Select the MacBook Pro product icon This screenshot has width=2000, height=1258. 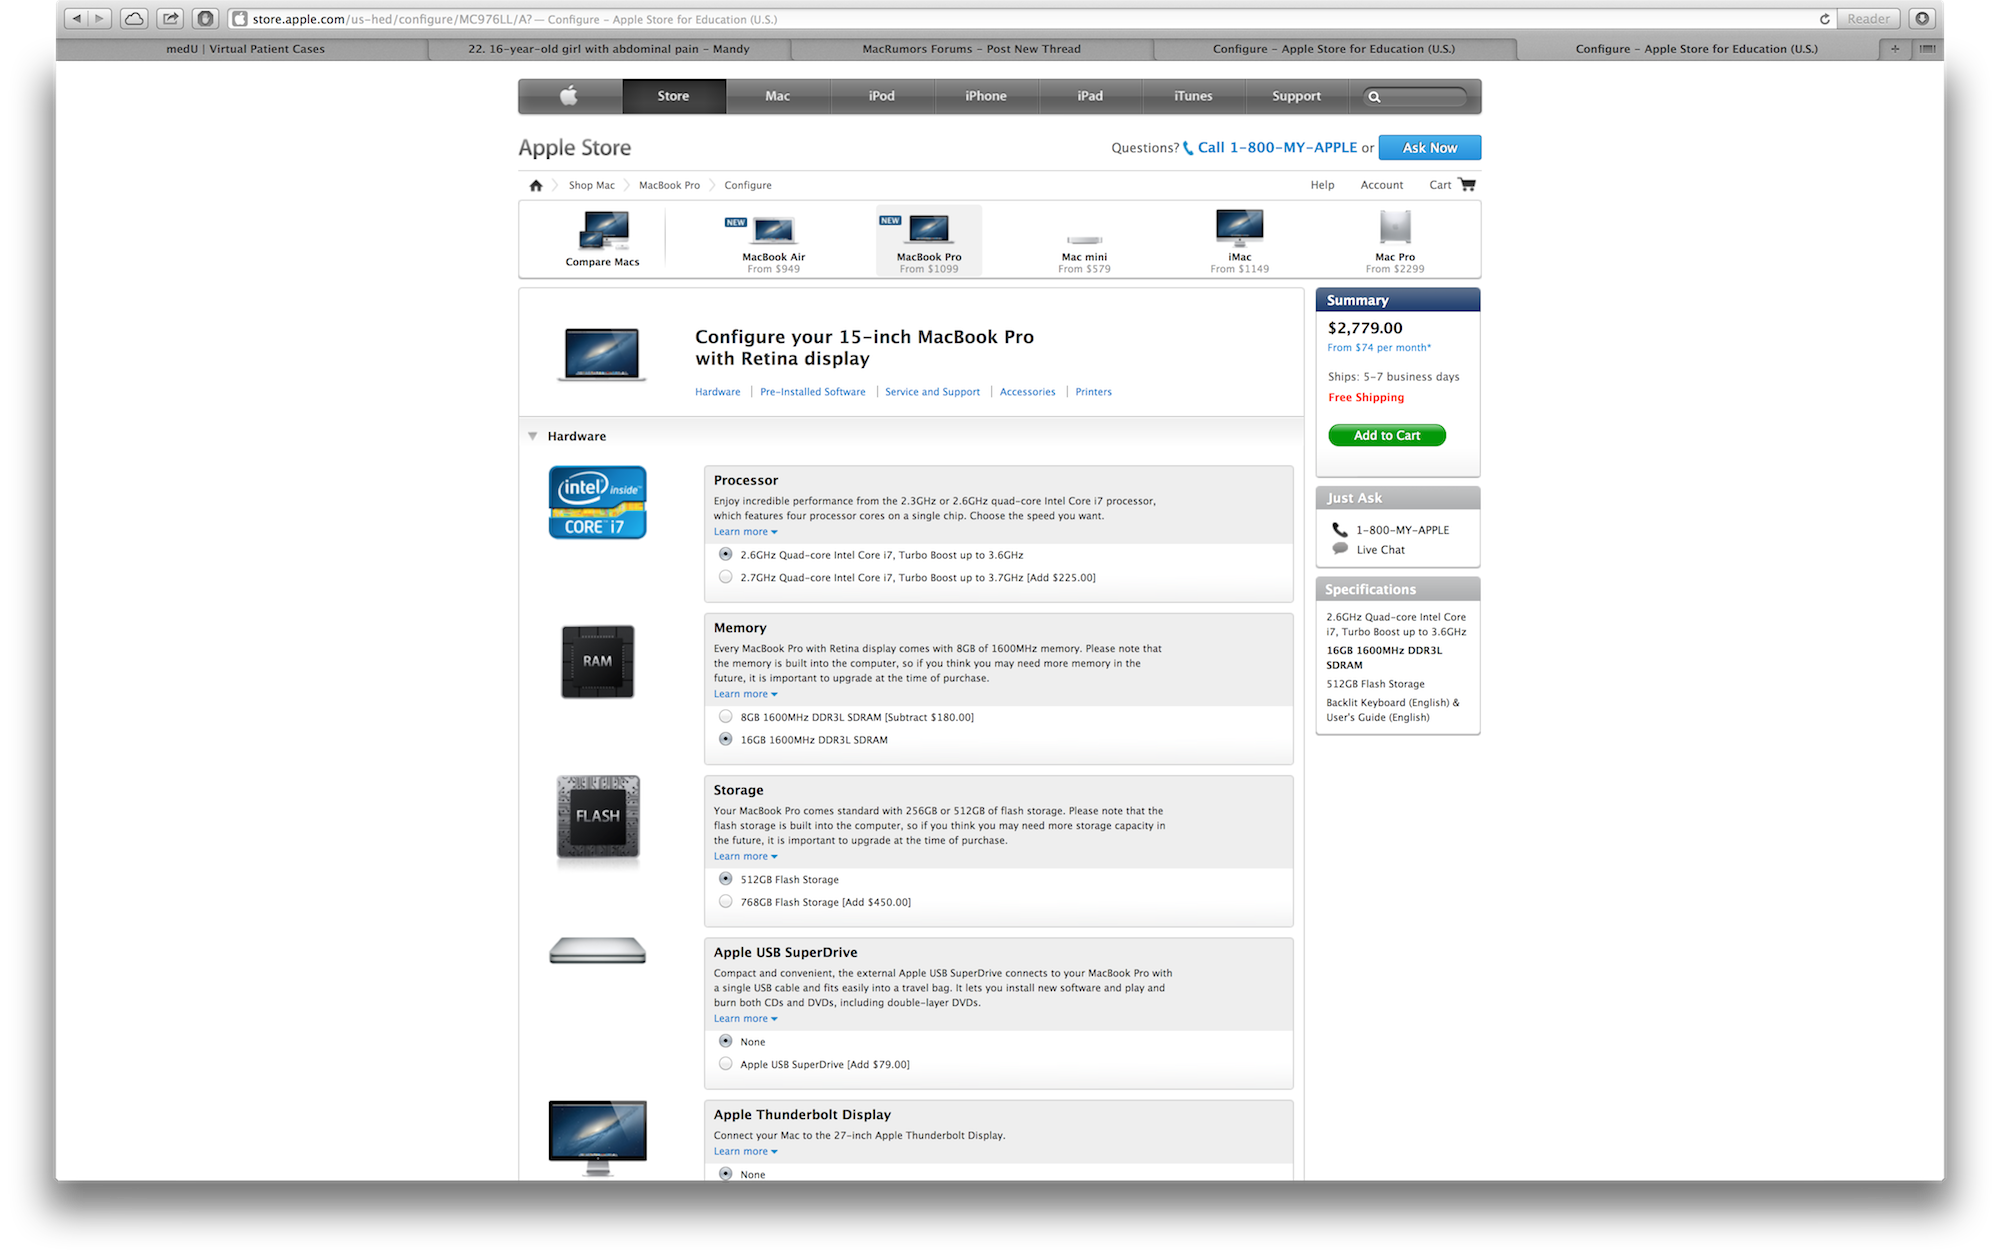click(x=929, y=229)
